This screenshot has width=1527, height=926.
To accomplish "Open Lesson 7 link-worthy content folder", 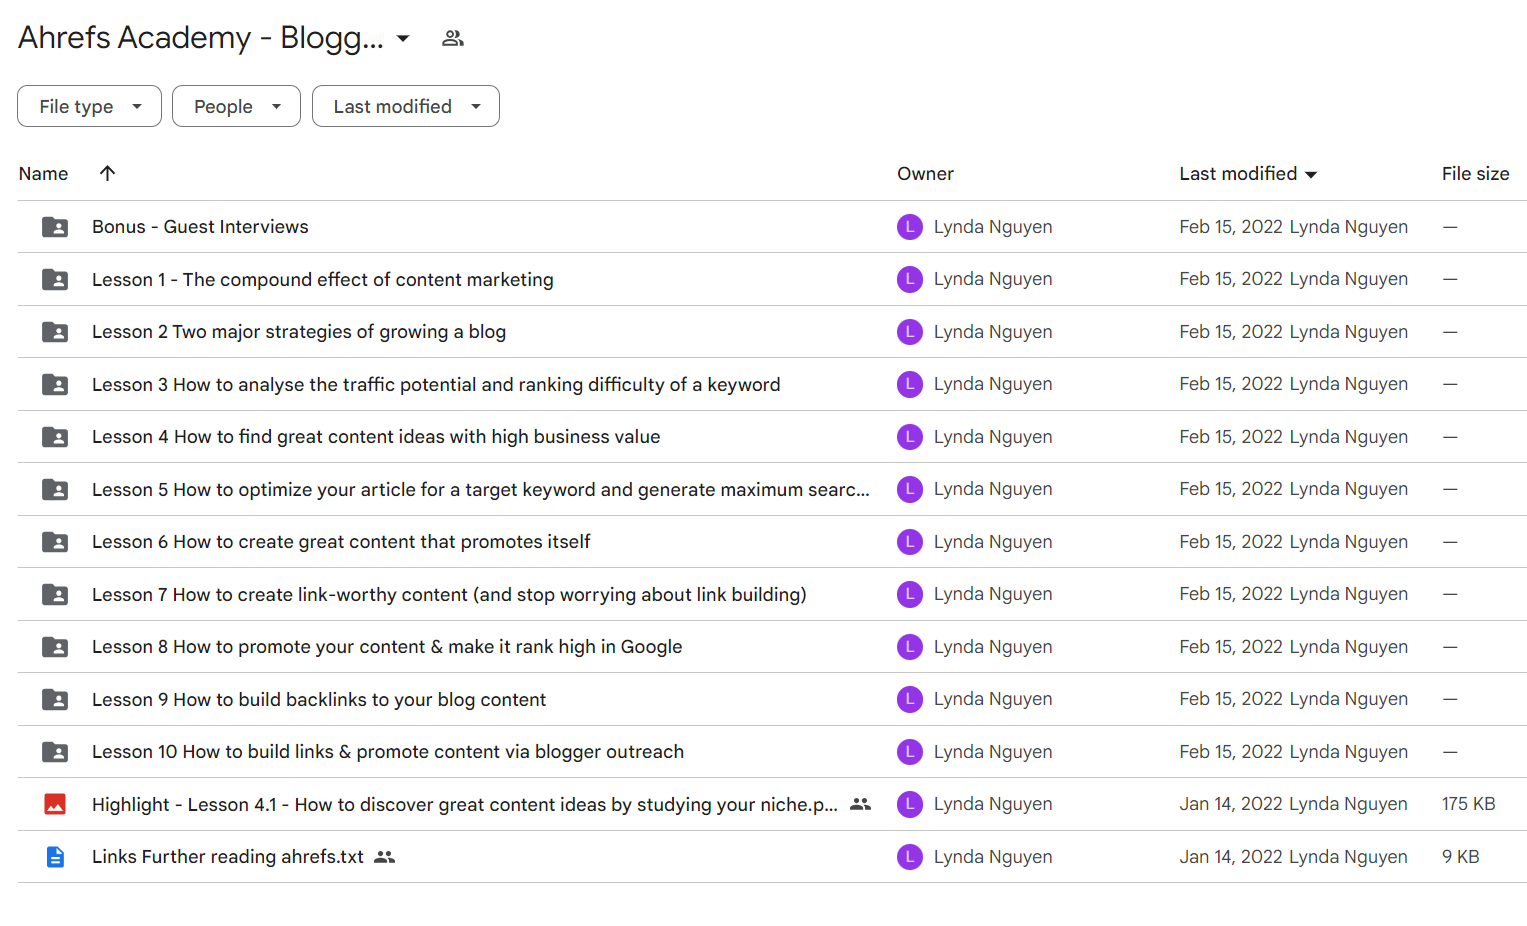I will 449,595.
